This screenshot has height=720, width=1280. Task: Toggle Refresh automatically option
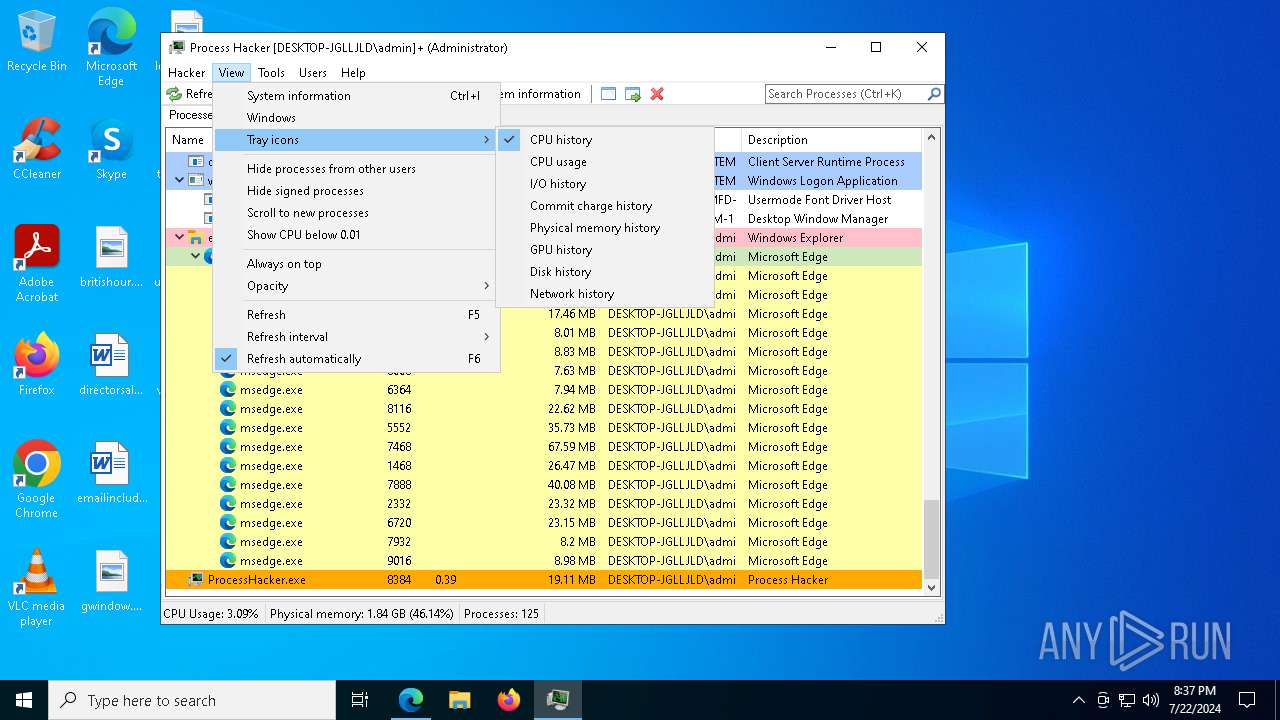click(356, 359)
